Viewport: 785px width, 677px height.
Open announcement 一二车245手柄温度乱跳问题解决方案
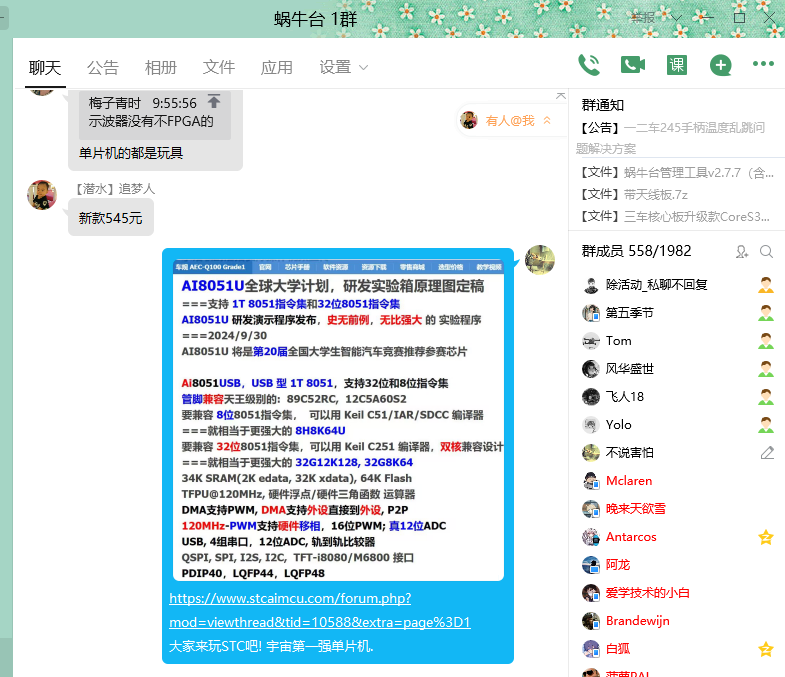pyautogui.click(x=673, y=138)
